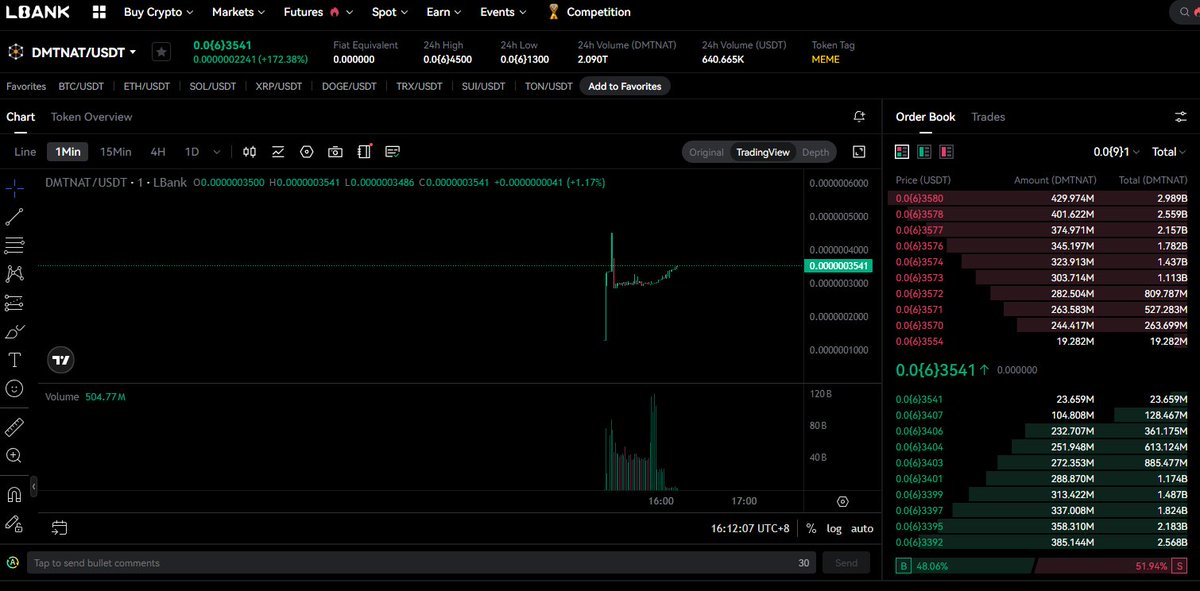Select the brush drawing tool
The width and height of the screenshot is (1200, 591).
click(14, 331)
